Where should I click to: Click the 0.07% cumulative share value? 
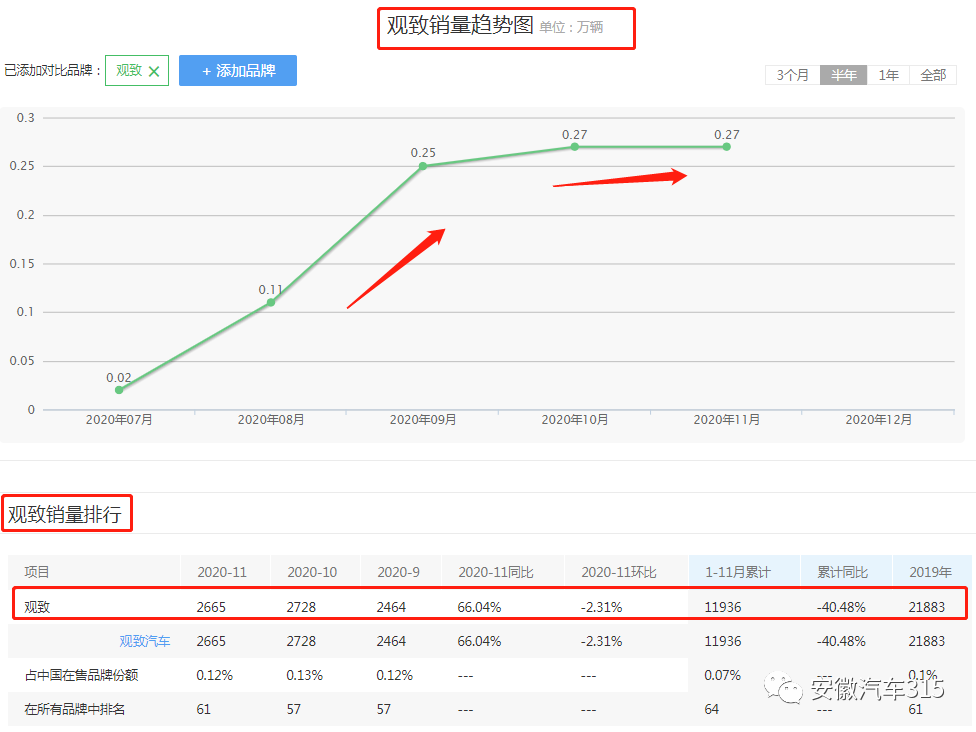coord(722,675)
